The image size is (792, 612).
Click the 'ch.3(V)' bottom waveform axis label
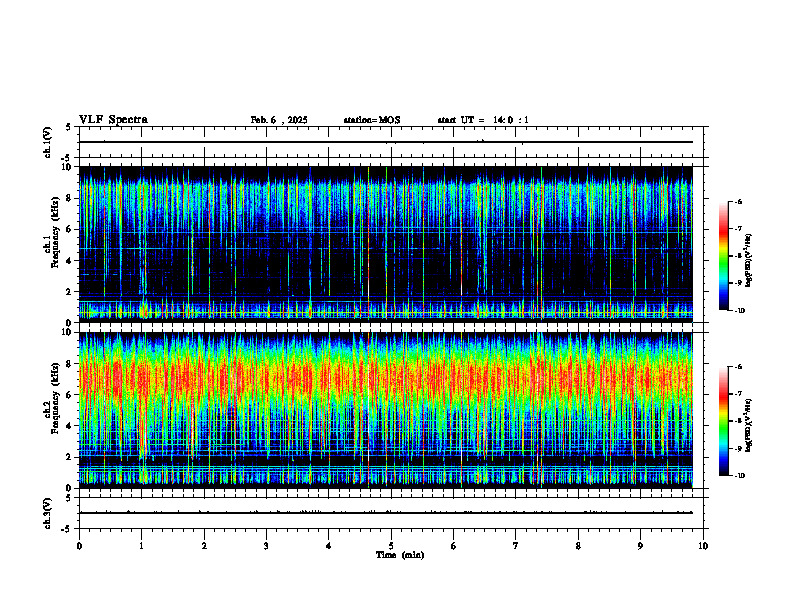coord(48,513)
